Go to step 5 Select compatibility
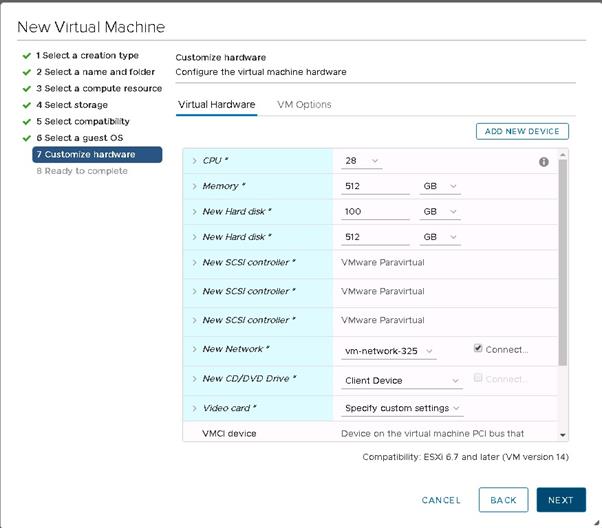The image size is (602, 528). click(83, 121)
